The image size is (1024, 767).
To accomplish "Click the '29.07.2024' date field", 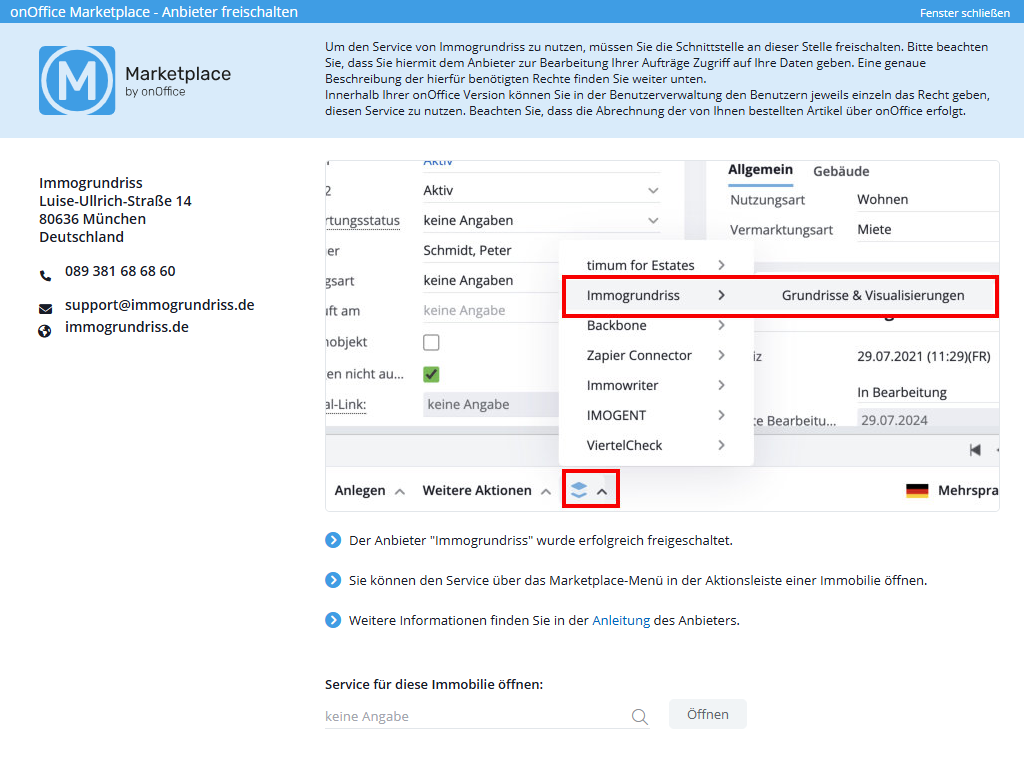I will (x=928, y=420).
